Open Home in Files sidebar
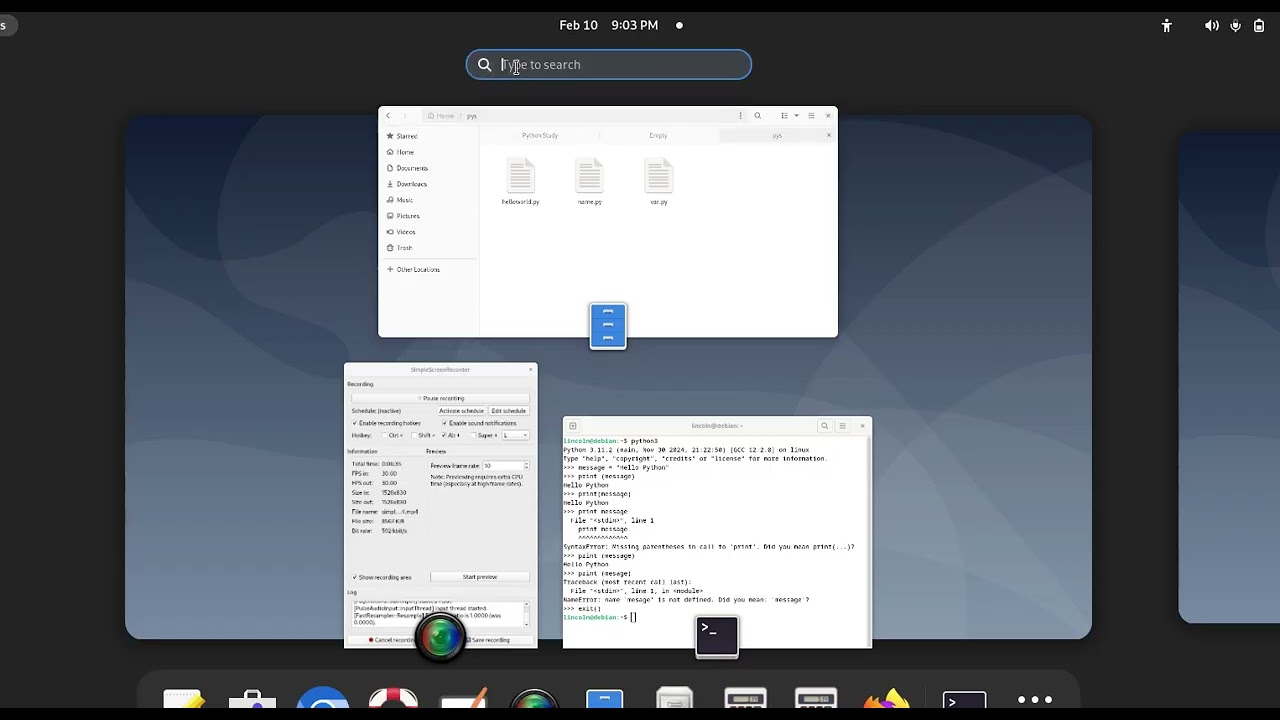This screenshot has width=1280, height=720. pyautogui.click(x=429, y=152)
